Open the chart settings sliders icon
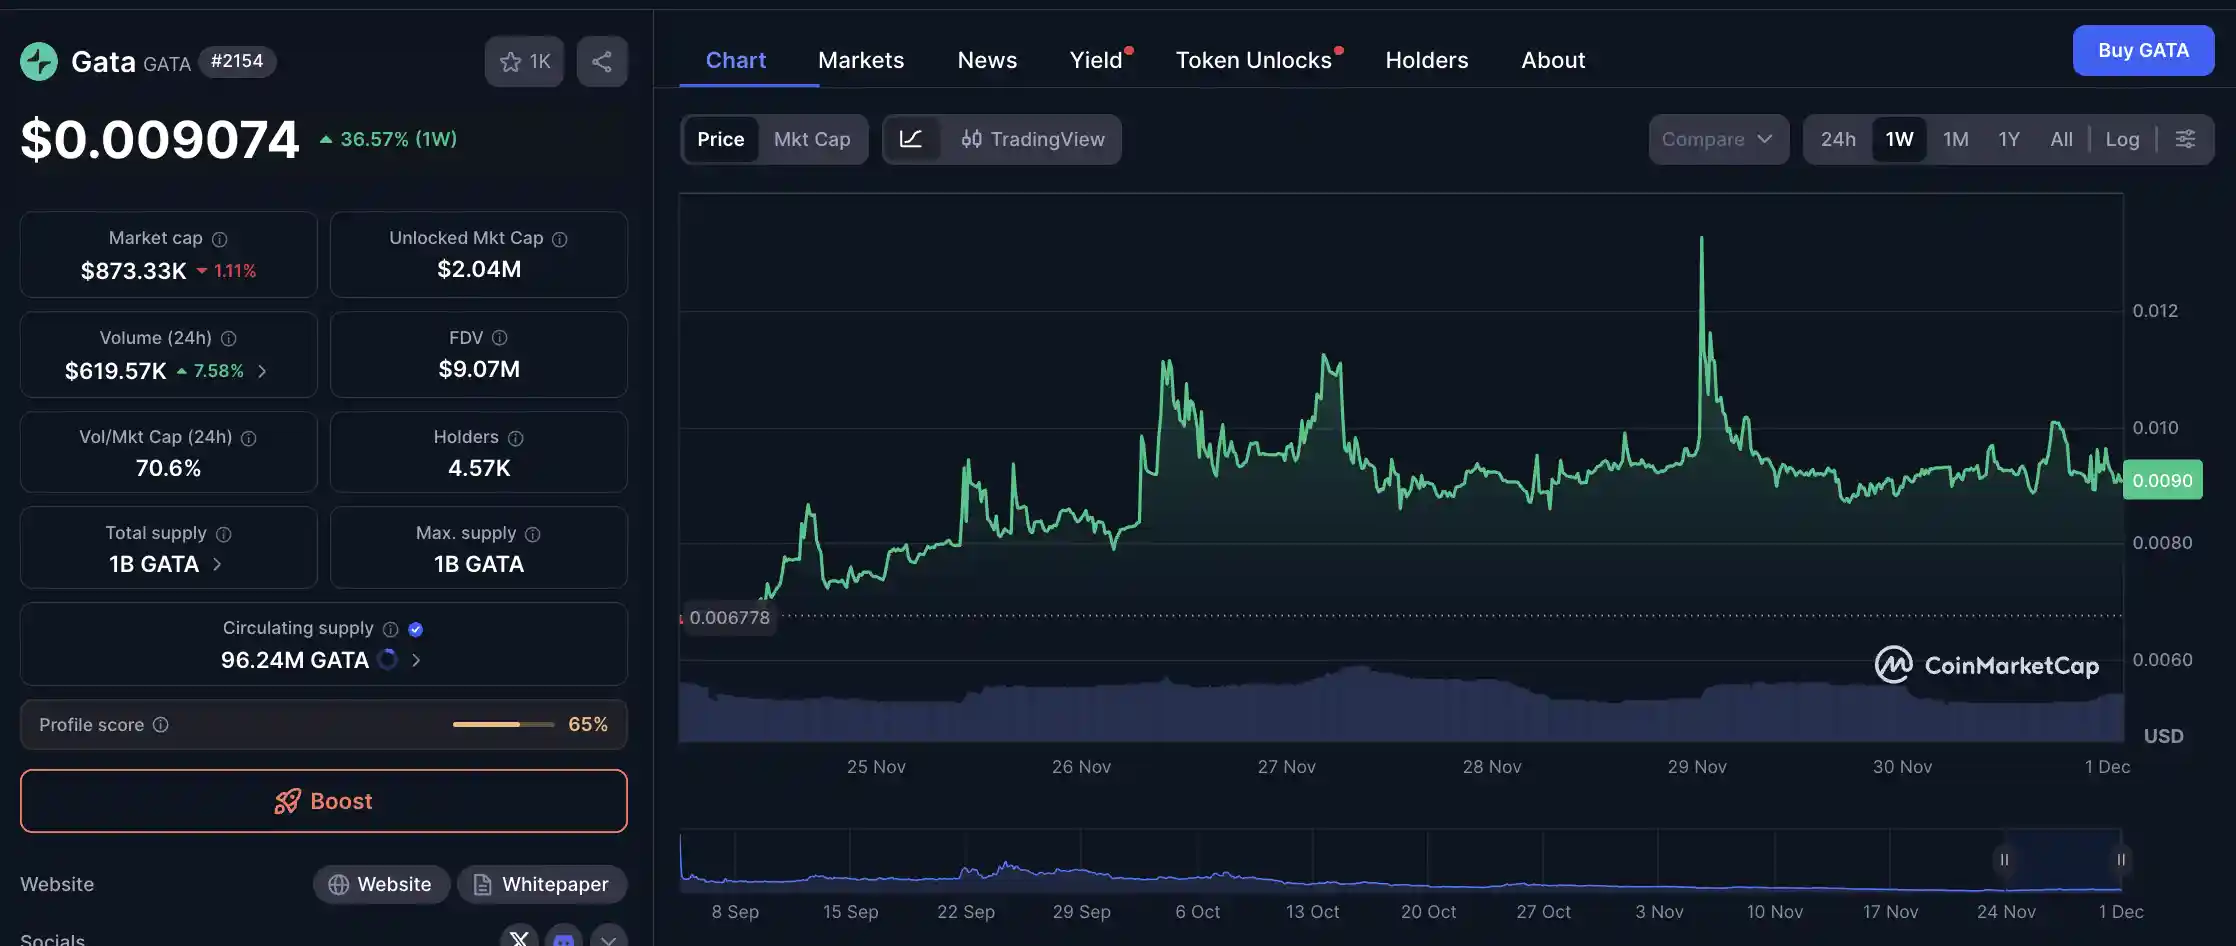Viewport: 2236px width, 946px height. click(2186, 139)
